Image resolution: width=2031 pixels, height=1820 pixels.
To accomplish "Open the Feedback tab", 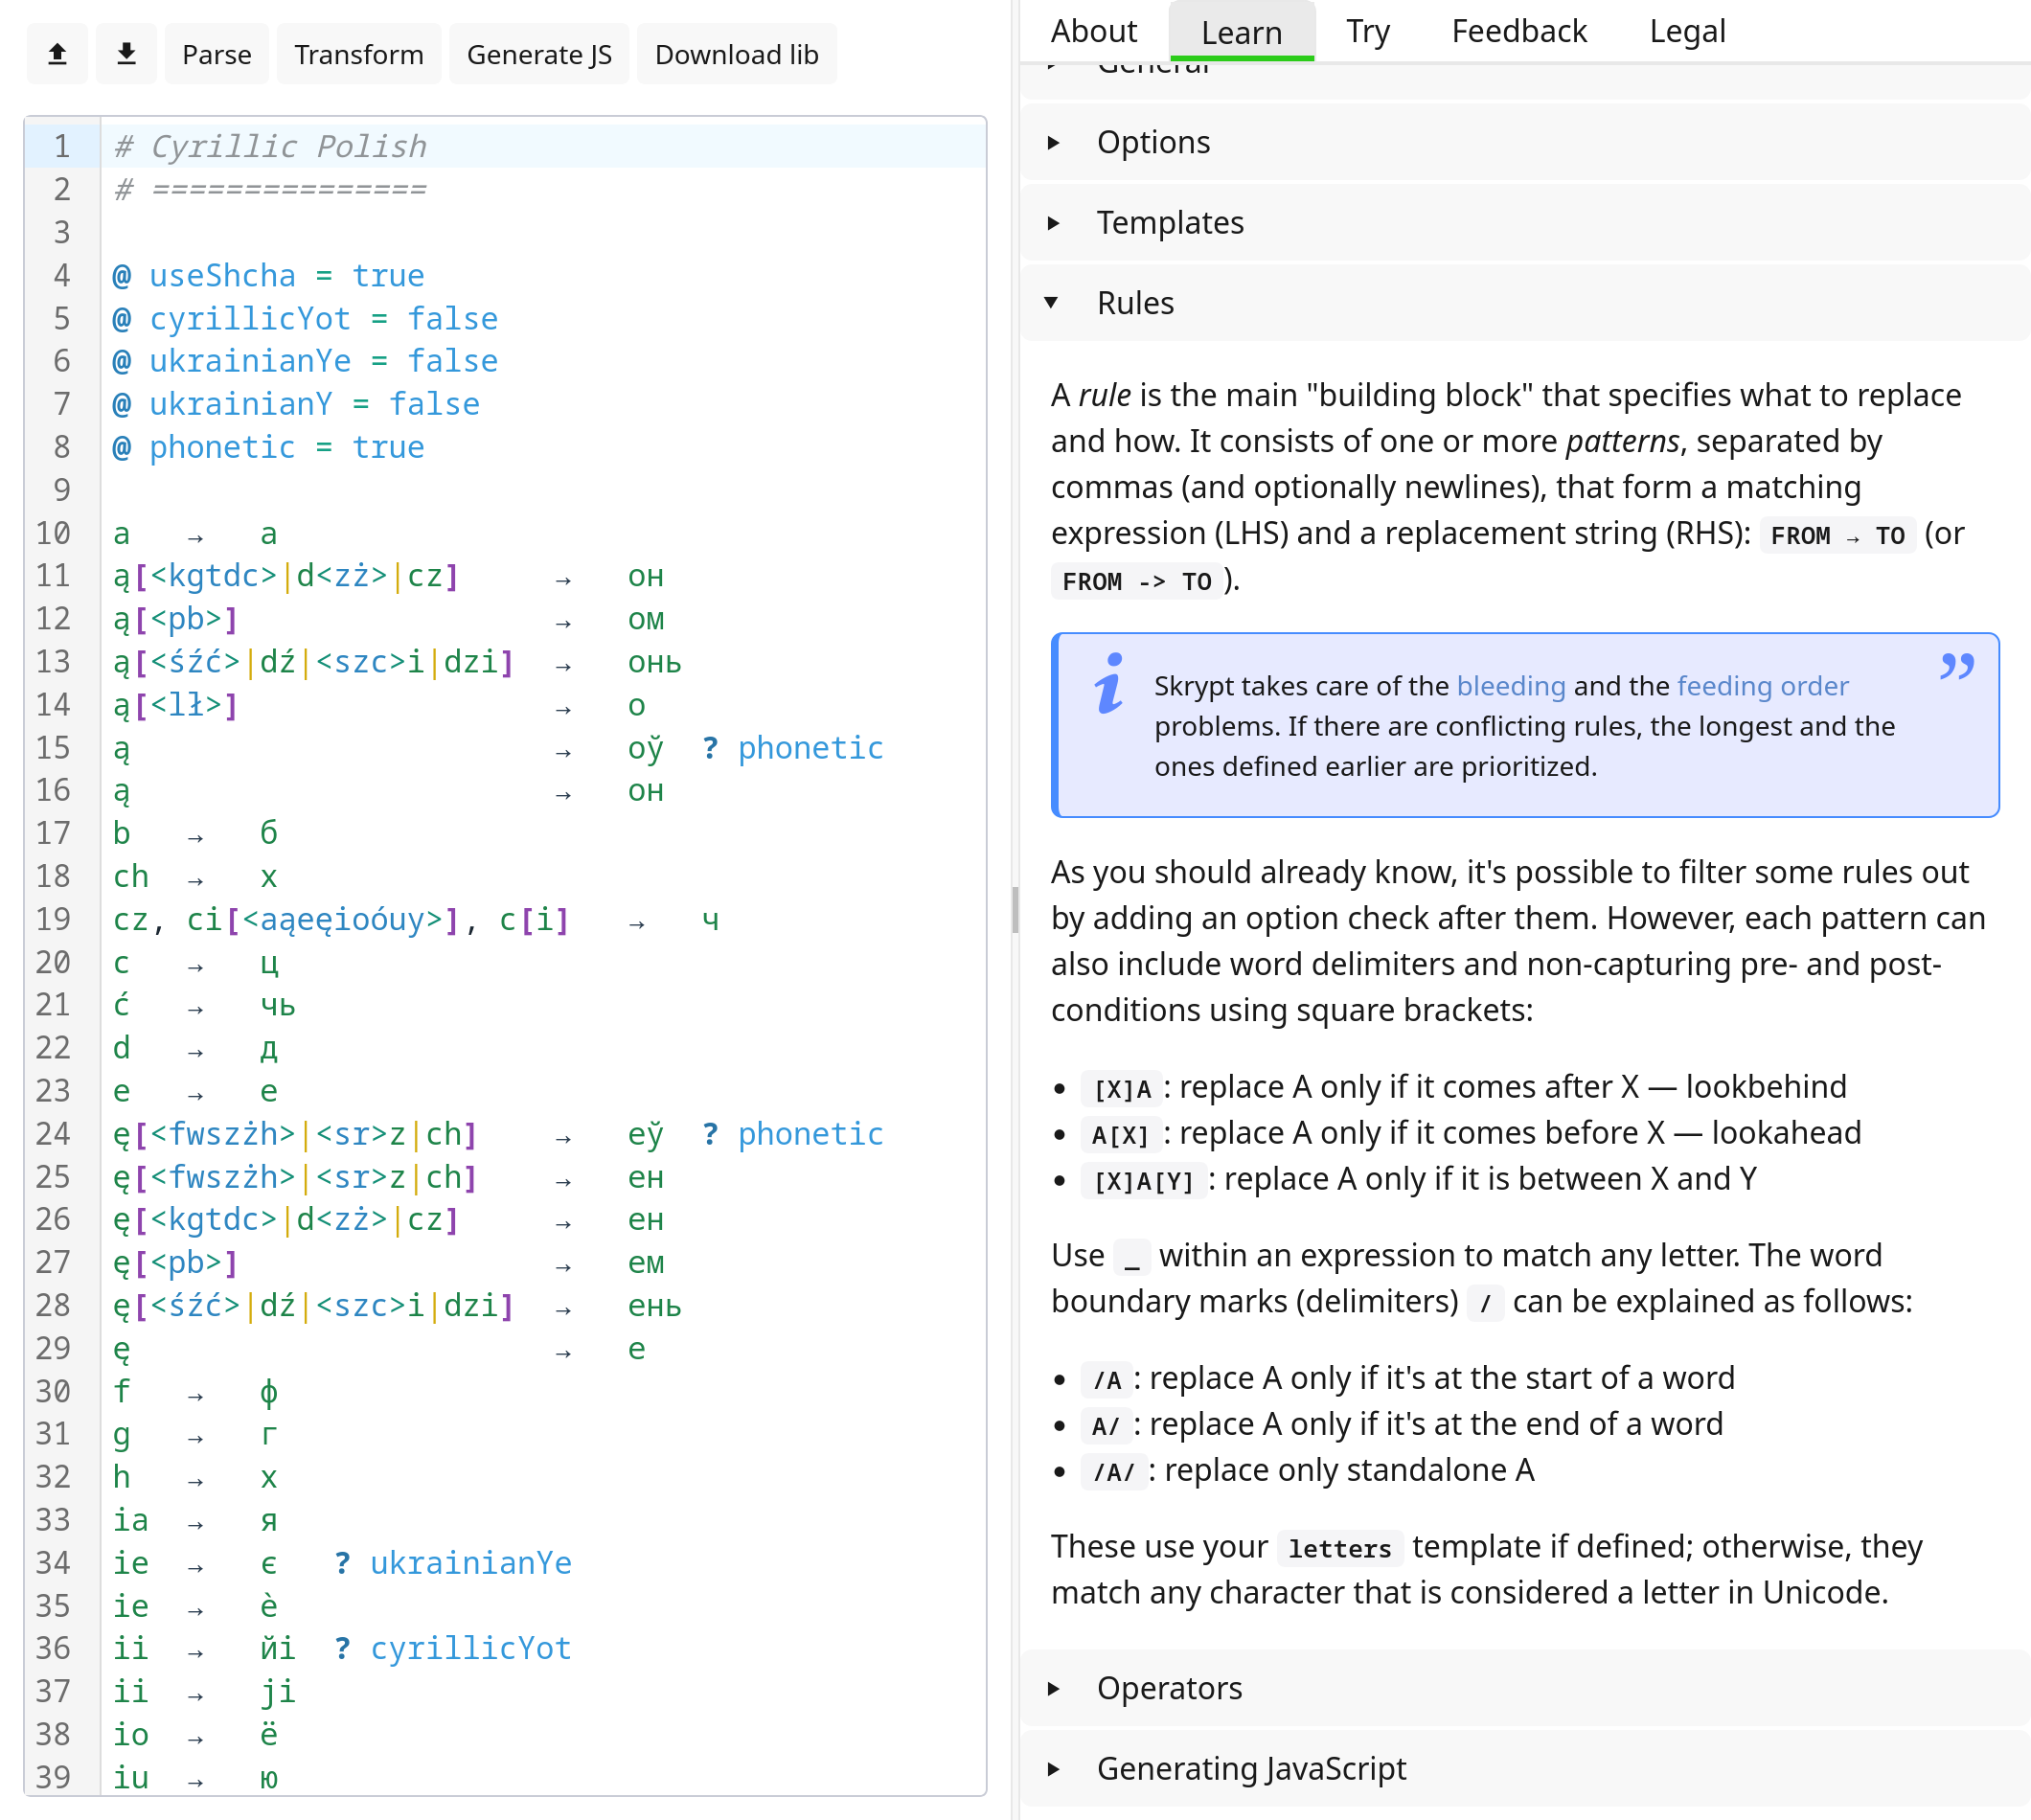I will (1518, 31).
